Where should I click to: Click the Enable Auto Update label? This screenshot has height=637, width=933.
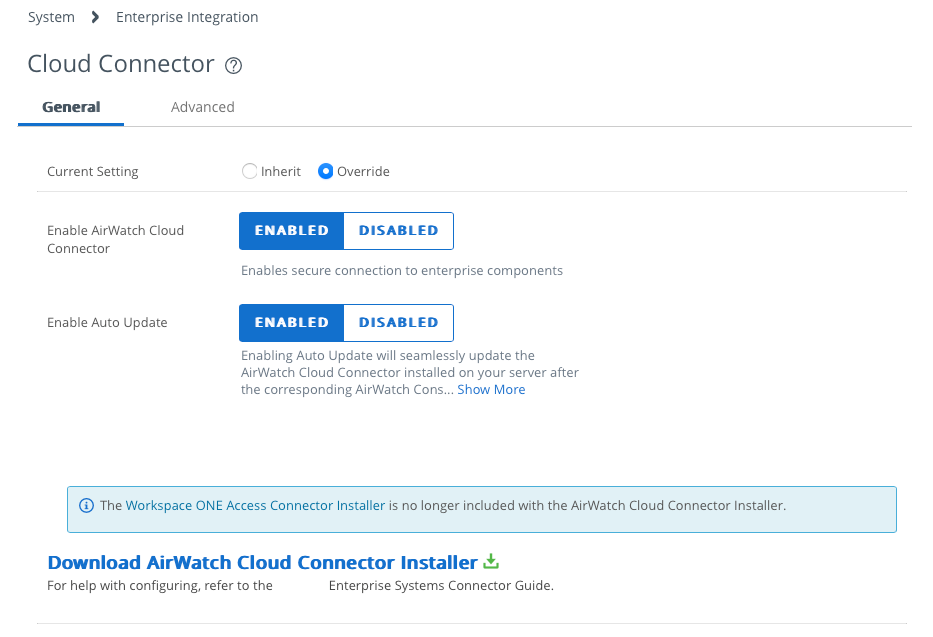(x=107, y=323)
